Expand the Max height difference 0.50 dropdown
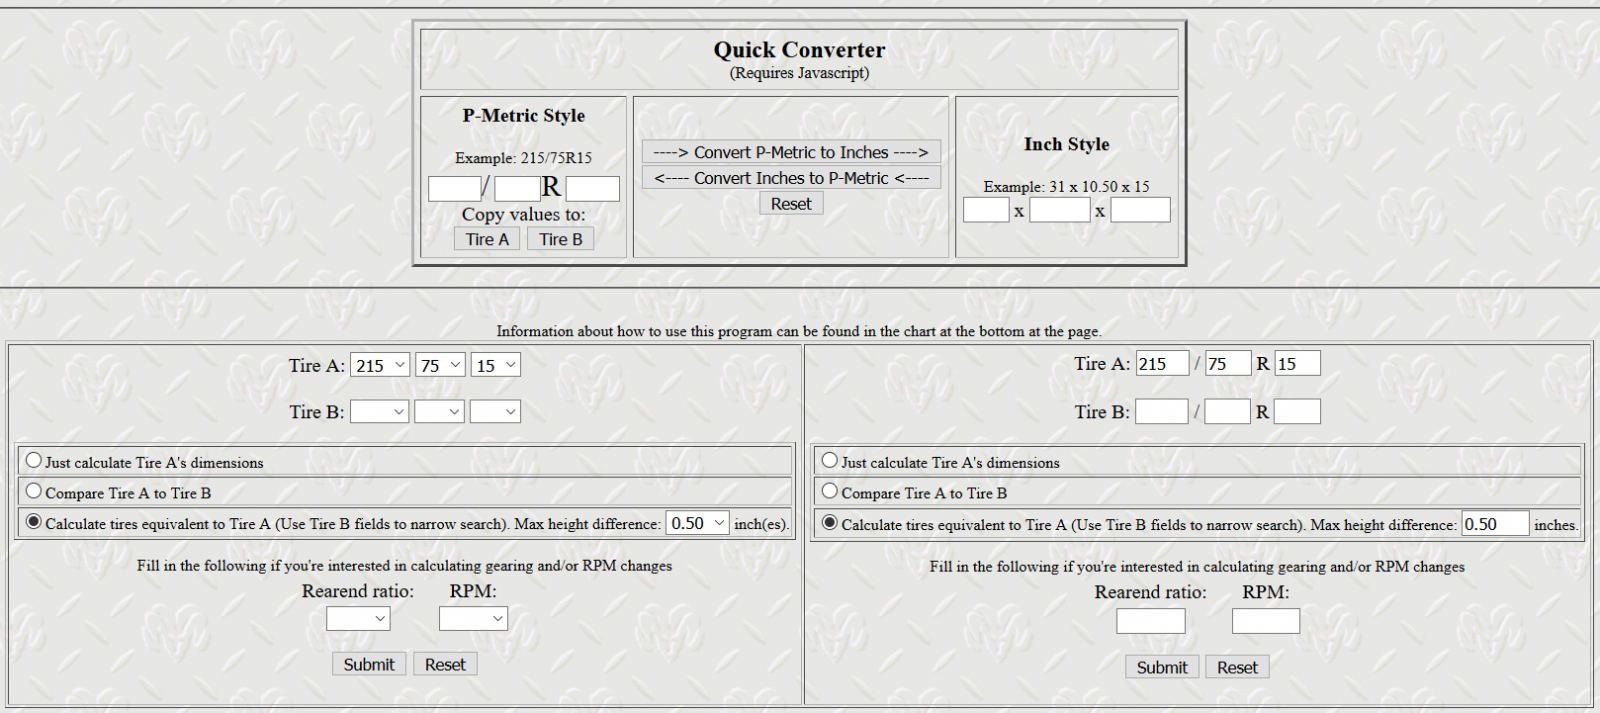1600x713 pixels. click(x=697, y=523)
